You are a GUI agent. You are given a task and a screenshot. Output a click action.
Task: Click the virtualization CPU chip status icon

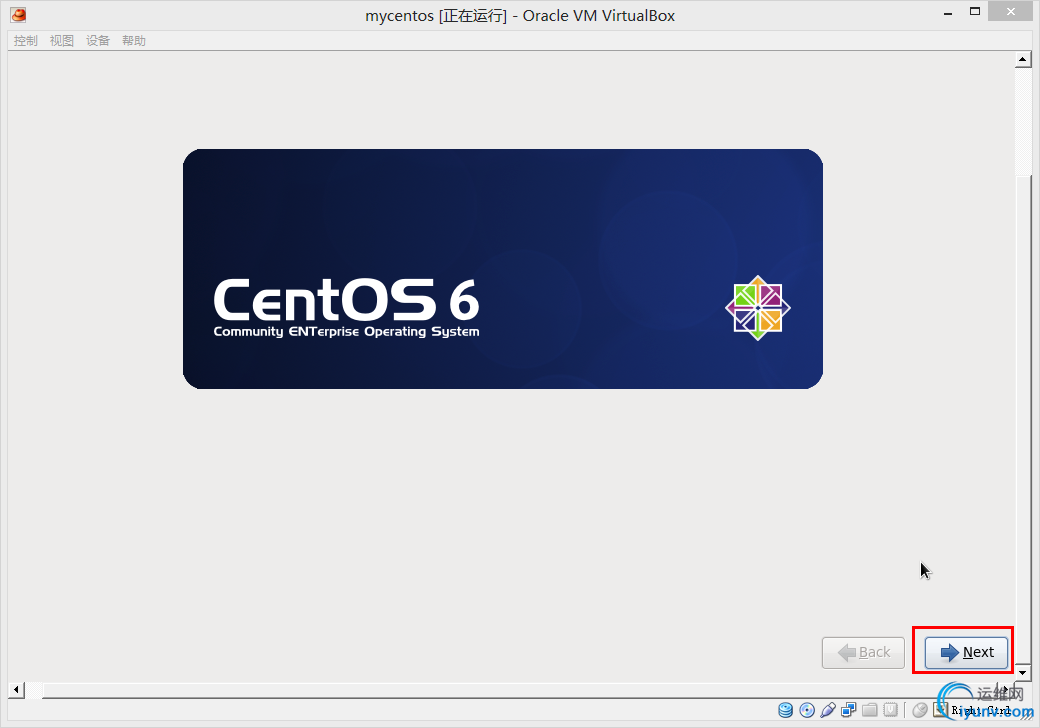(891, 710)
